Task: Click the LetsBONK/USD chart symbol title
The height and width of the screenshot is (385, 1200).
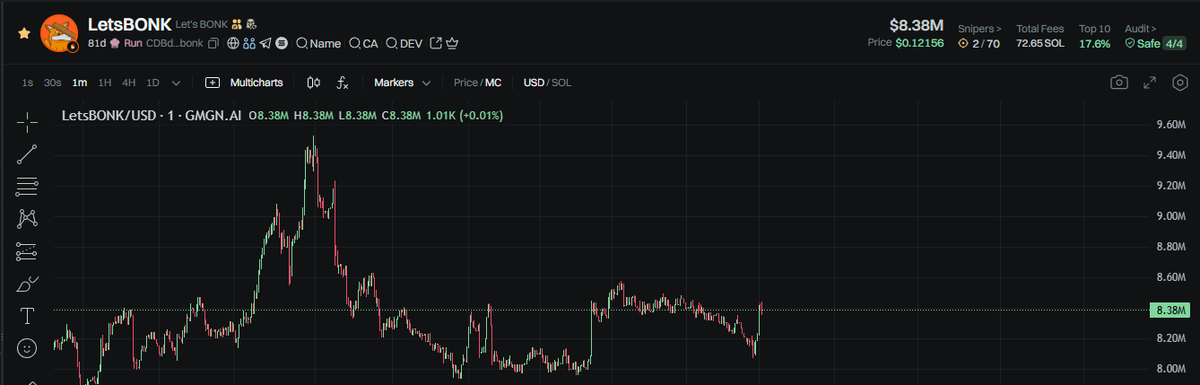Action: pos(108,116)
